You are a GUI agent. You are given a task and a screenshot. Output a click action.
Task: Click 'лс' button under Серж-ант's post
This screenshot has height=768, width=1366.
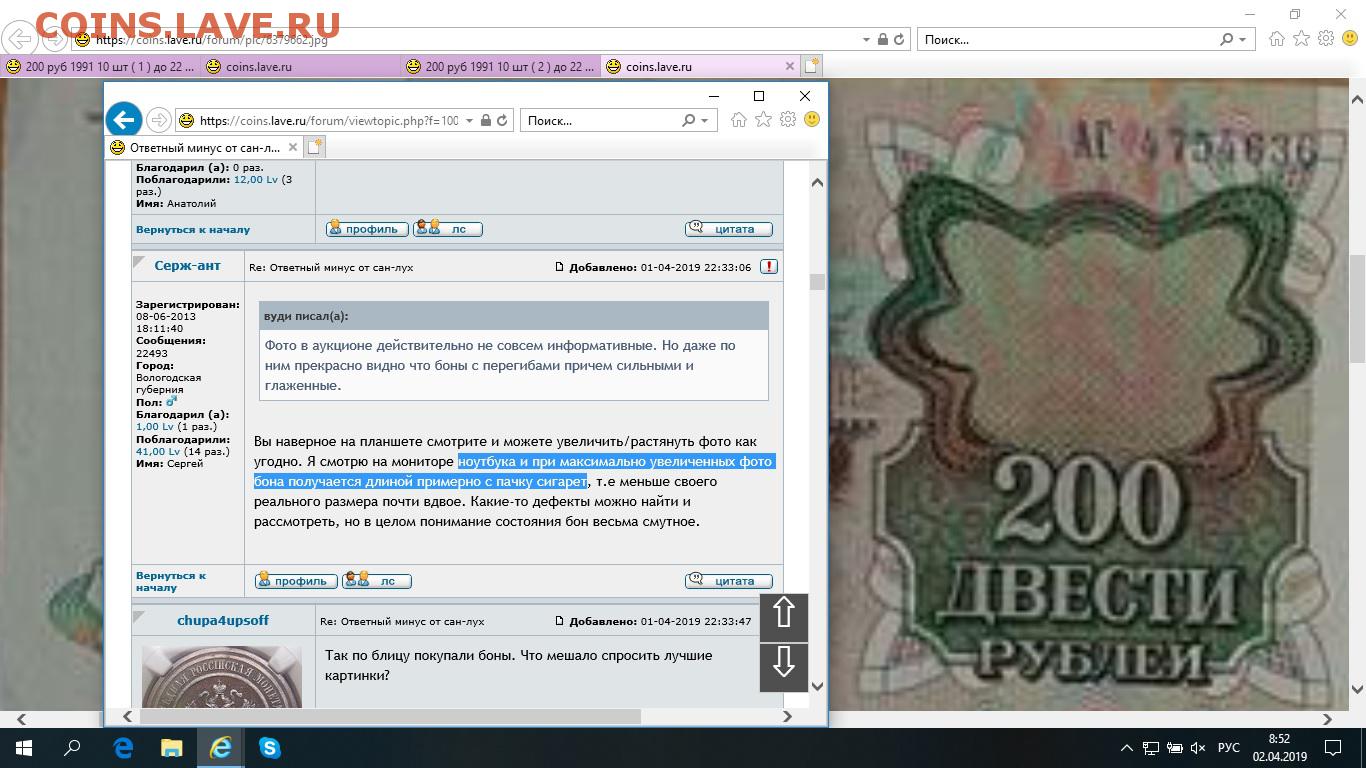(376, 580)
